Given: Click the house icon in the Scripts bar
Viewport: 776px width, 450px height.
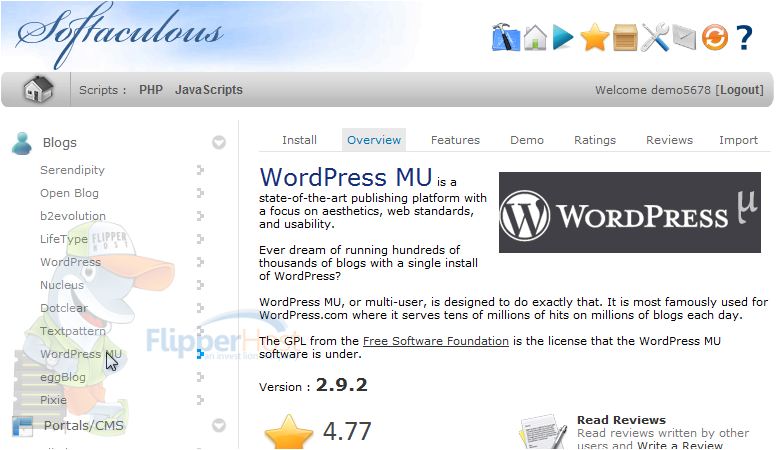Looking at the screenshot, I should pyautogui.click(x=38, y=90).
